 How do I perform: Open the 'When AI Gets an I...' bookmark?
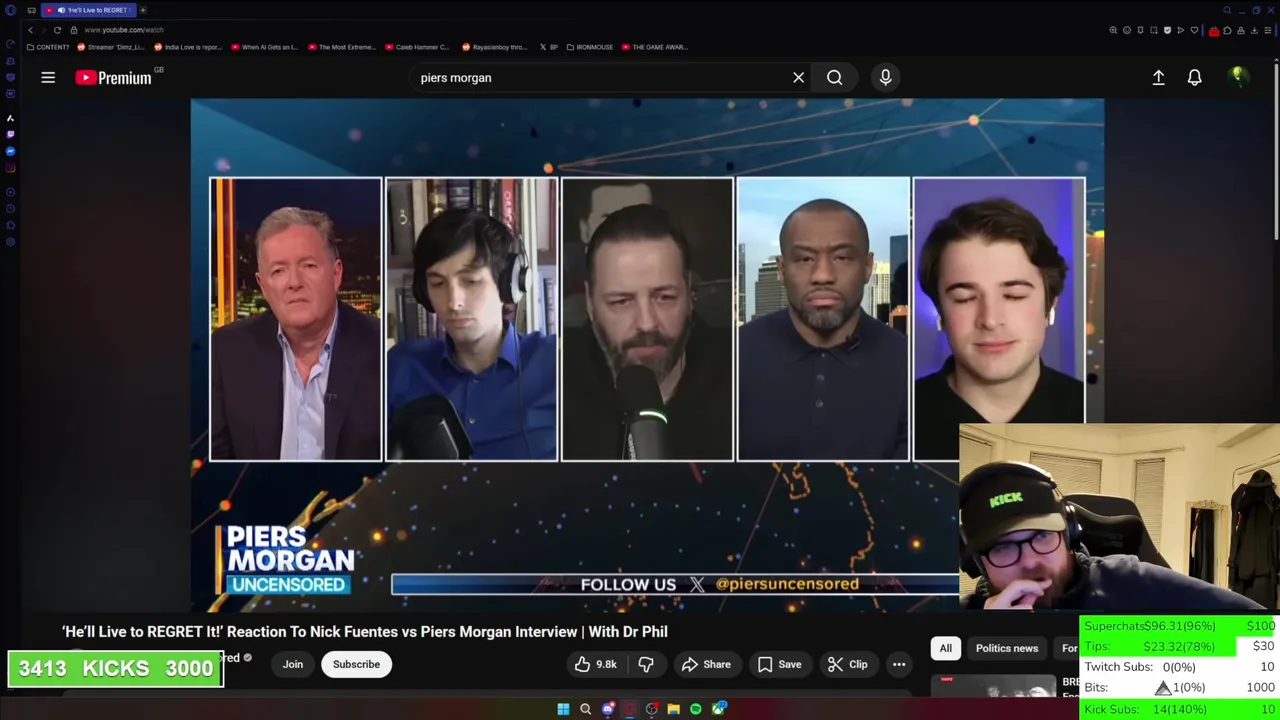(264, 47)
